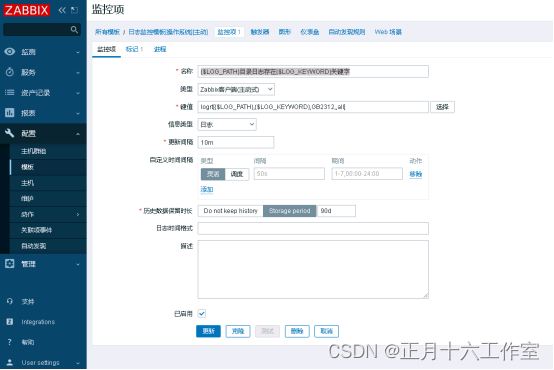
Task: Expand the 资产记录 menu chevron
Action: tap(78, 93)
